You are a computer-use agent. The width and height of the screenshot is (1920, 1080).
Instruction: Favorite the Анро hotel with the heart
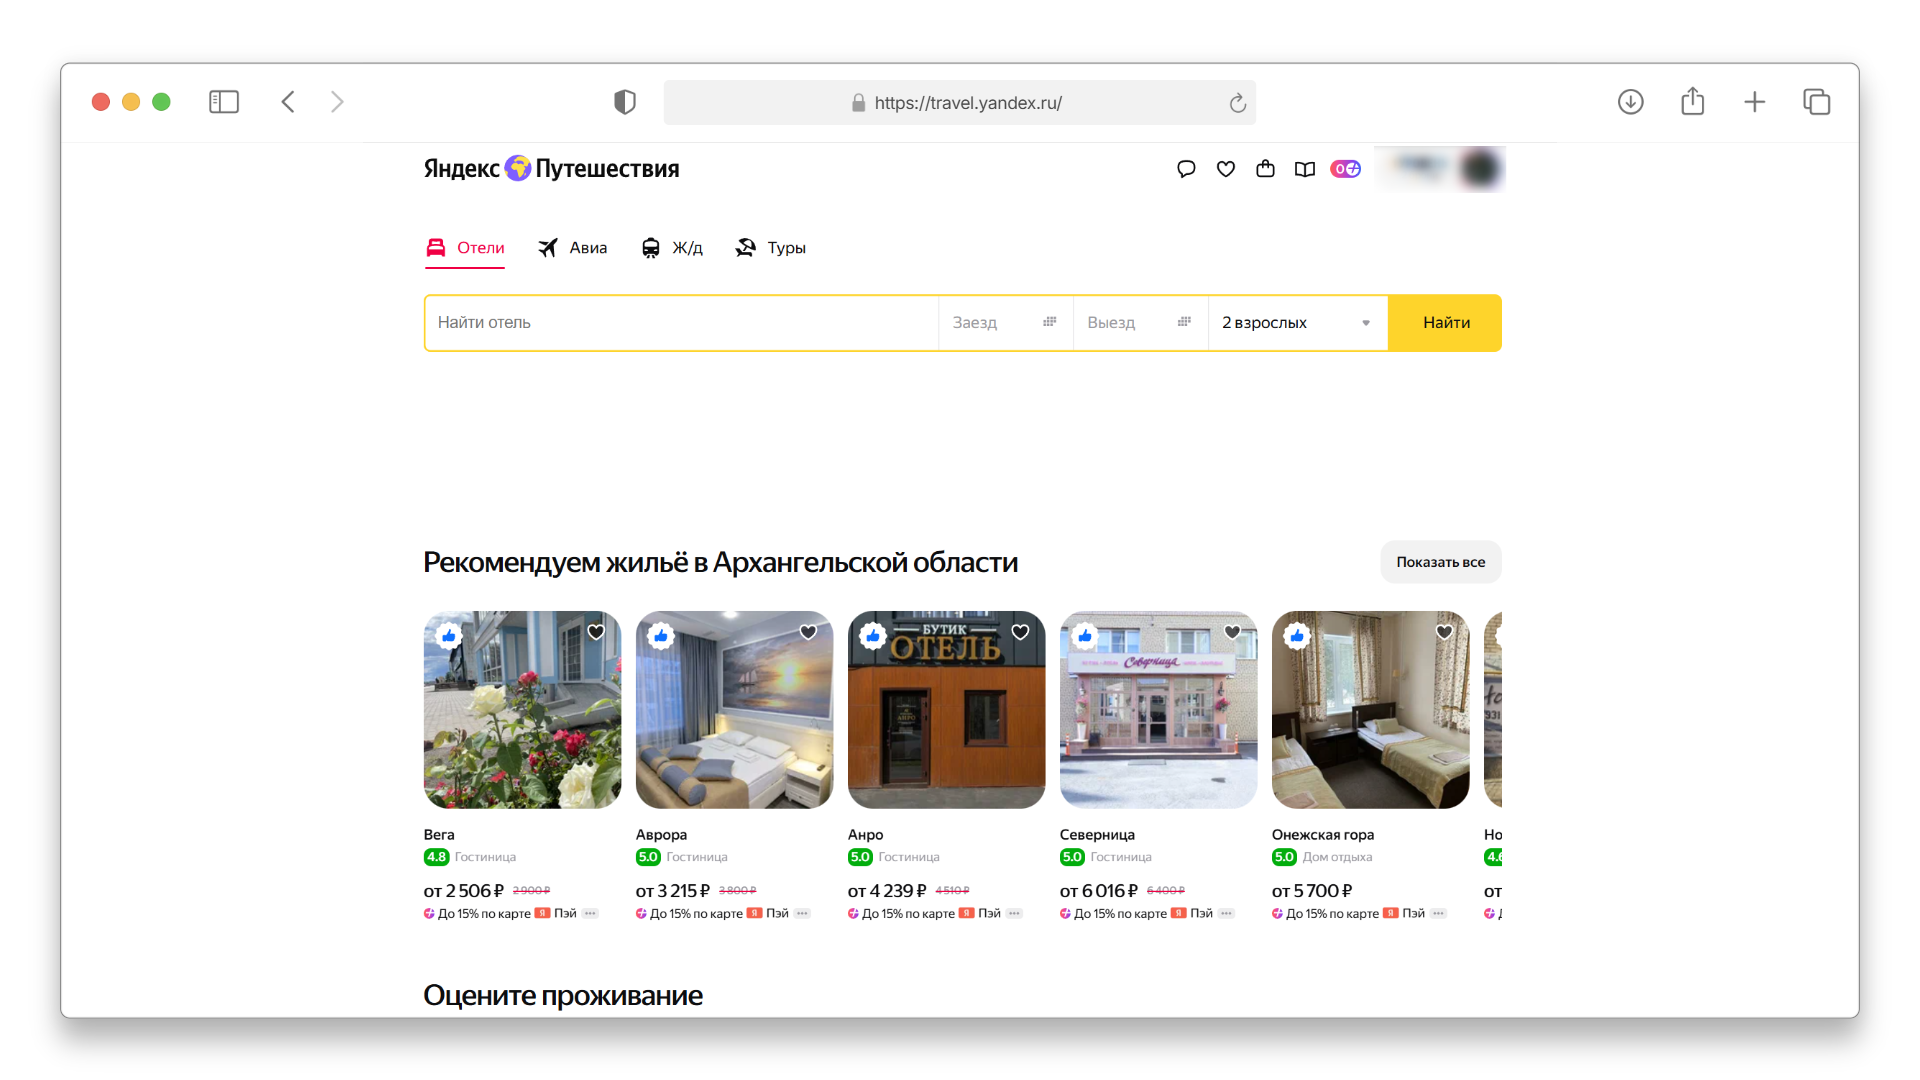tap(1020, 632)
